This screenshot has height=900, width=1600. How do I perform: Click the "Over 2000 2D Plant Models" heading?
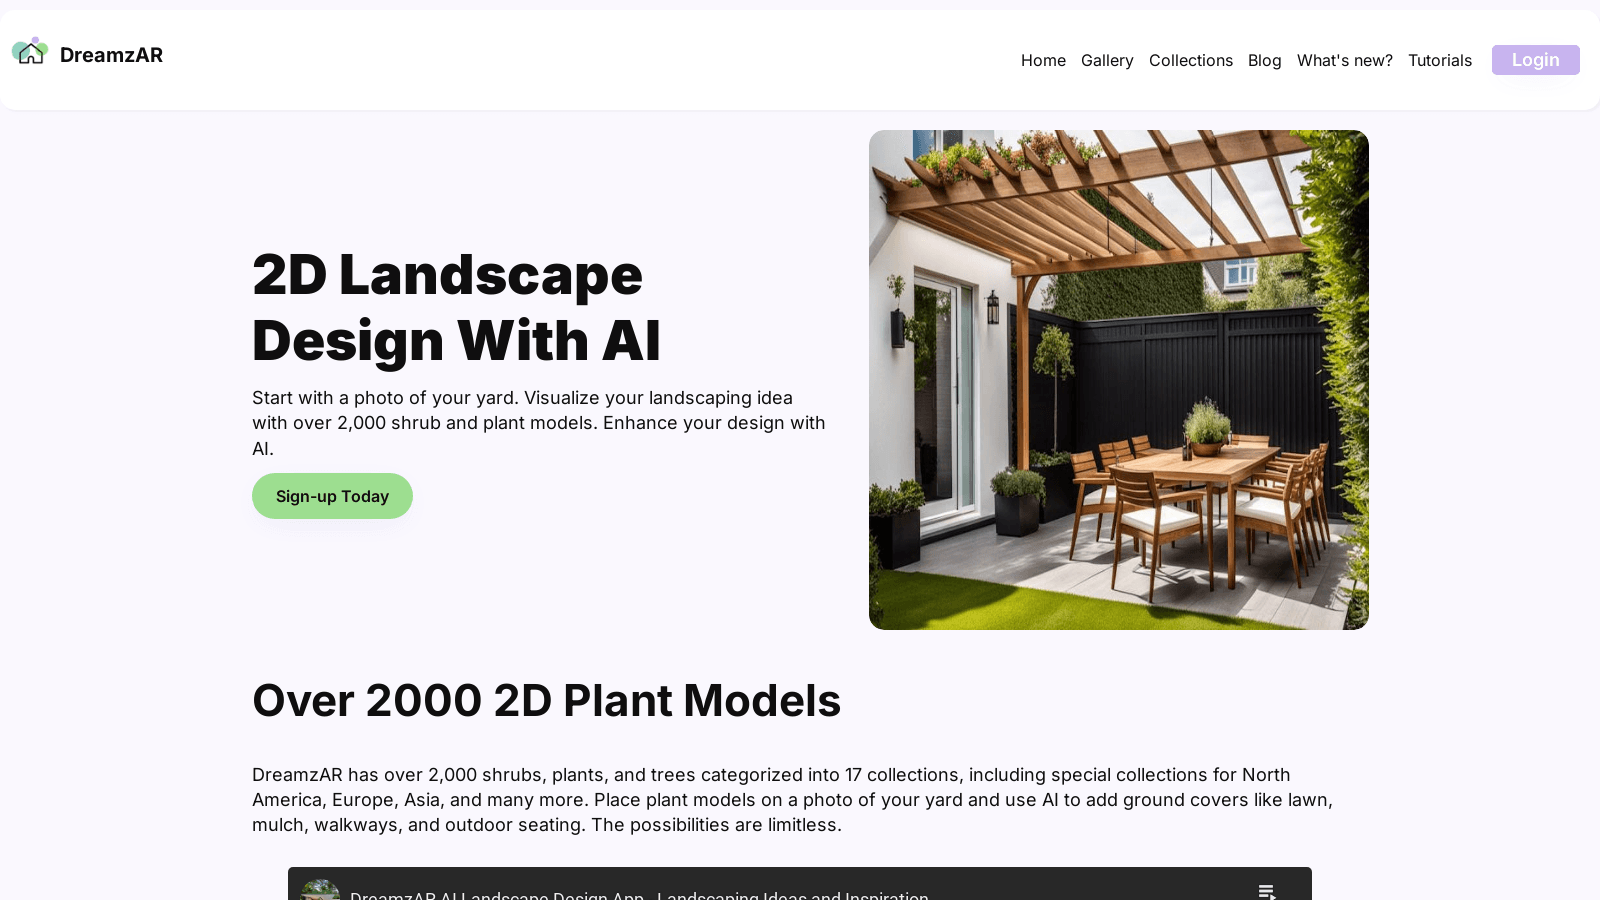coord(546,700)
